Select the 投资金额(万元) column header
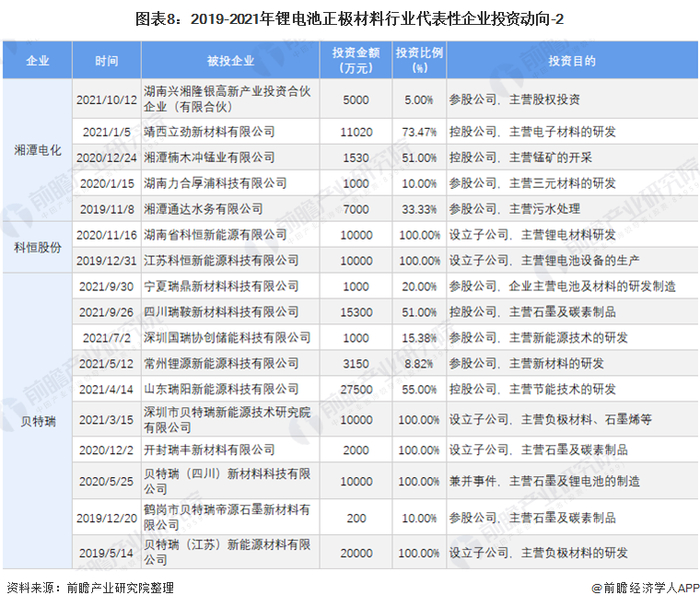Screen dimensions: 700x607 point(356,60)
